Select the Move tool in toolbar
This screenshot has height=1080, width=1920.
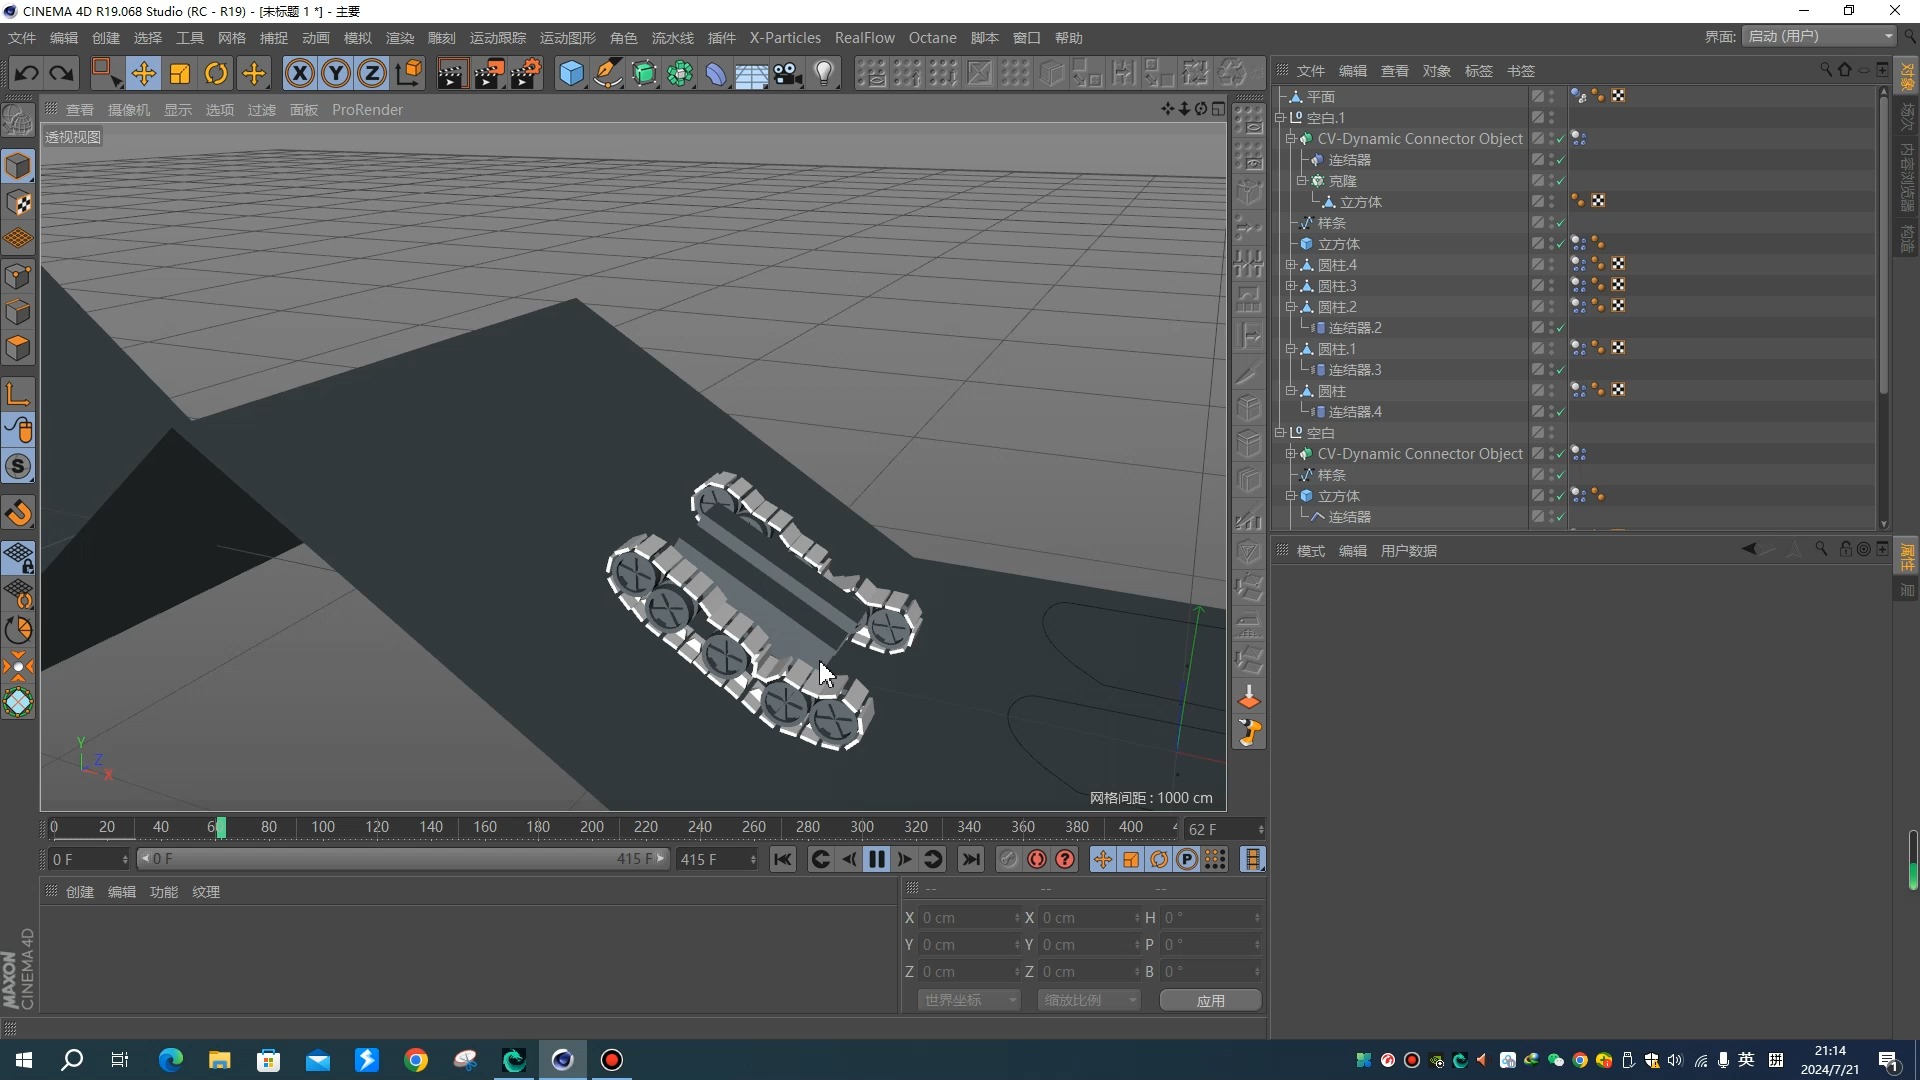[143, 73]
